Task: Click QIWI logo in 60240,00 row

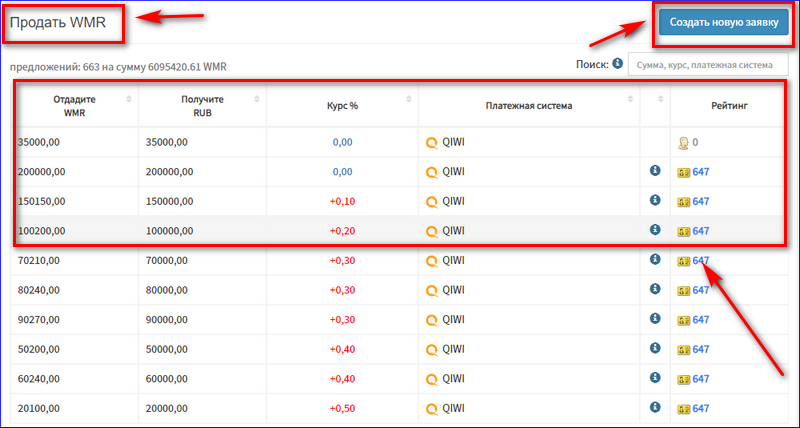Action: coord(432,380)
